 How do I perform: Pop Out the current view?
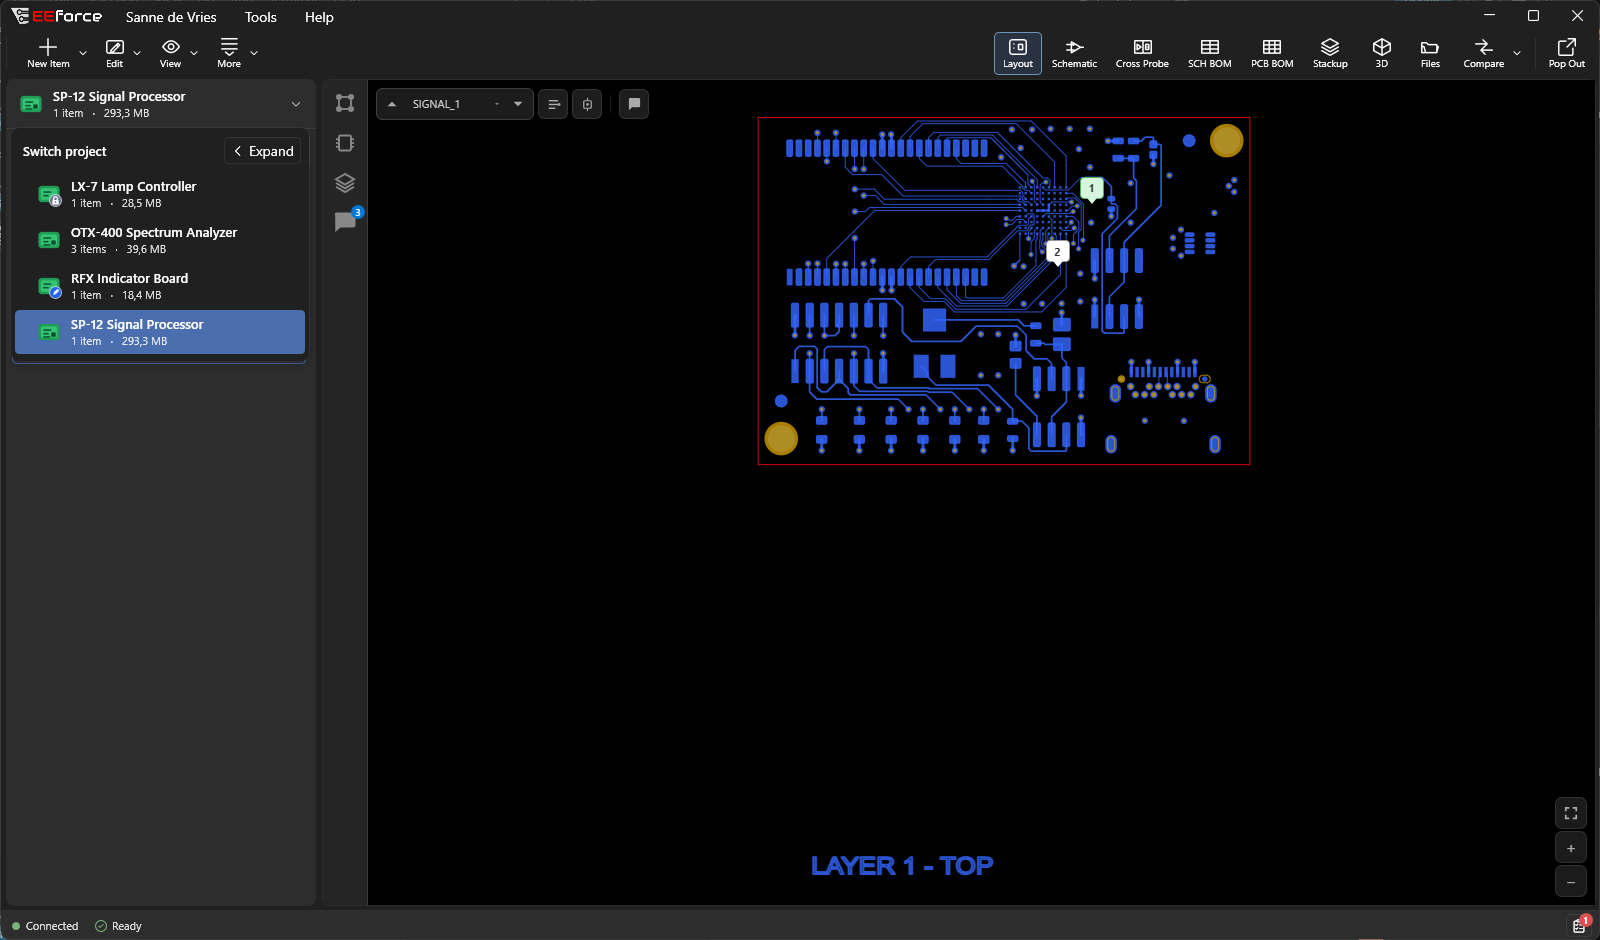click(1566, 53)
